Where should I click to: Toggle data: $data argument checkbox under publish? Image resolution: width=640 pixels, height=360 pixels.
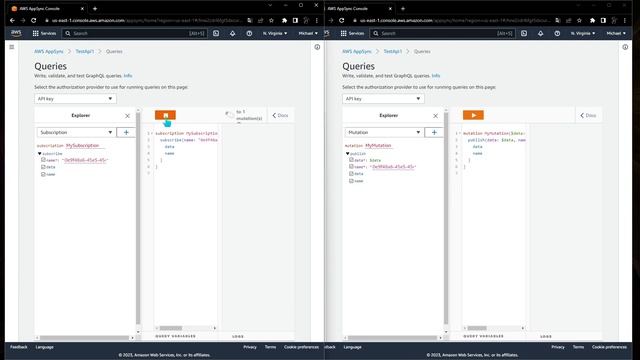[351, 160]
